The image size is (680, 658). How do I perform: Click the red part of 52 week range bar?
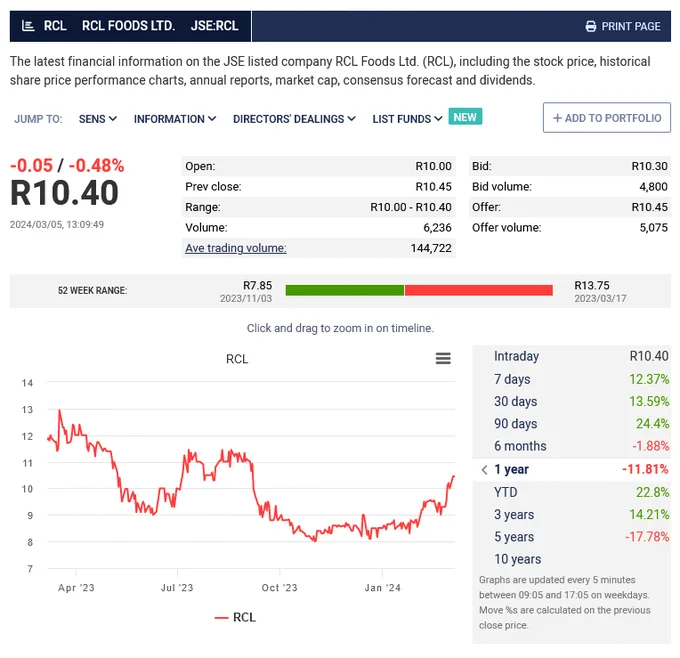[x=479, y=290]
